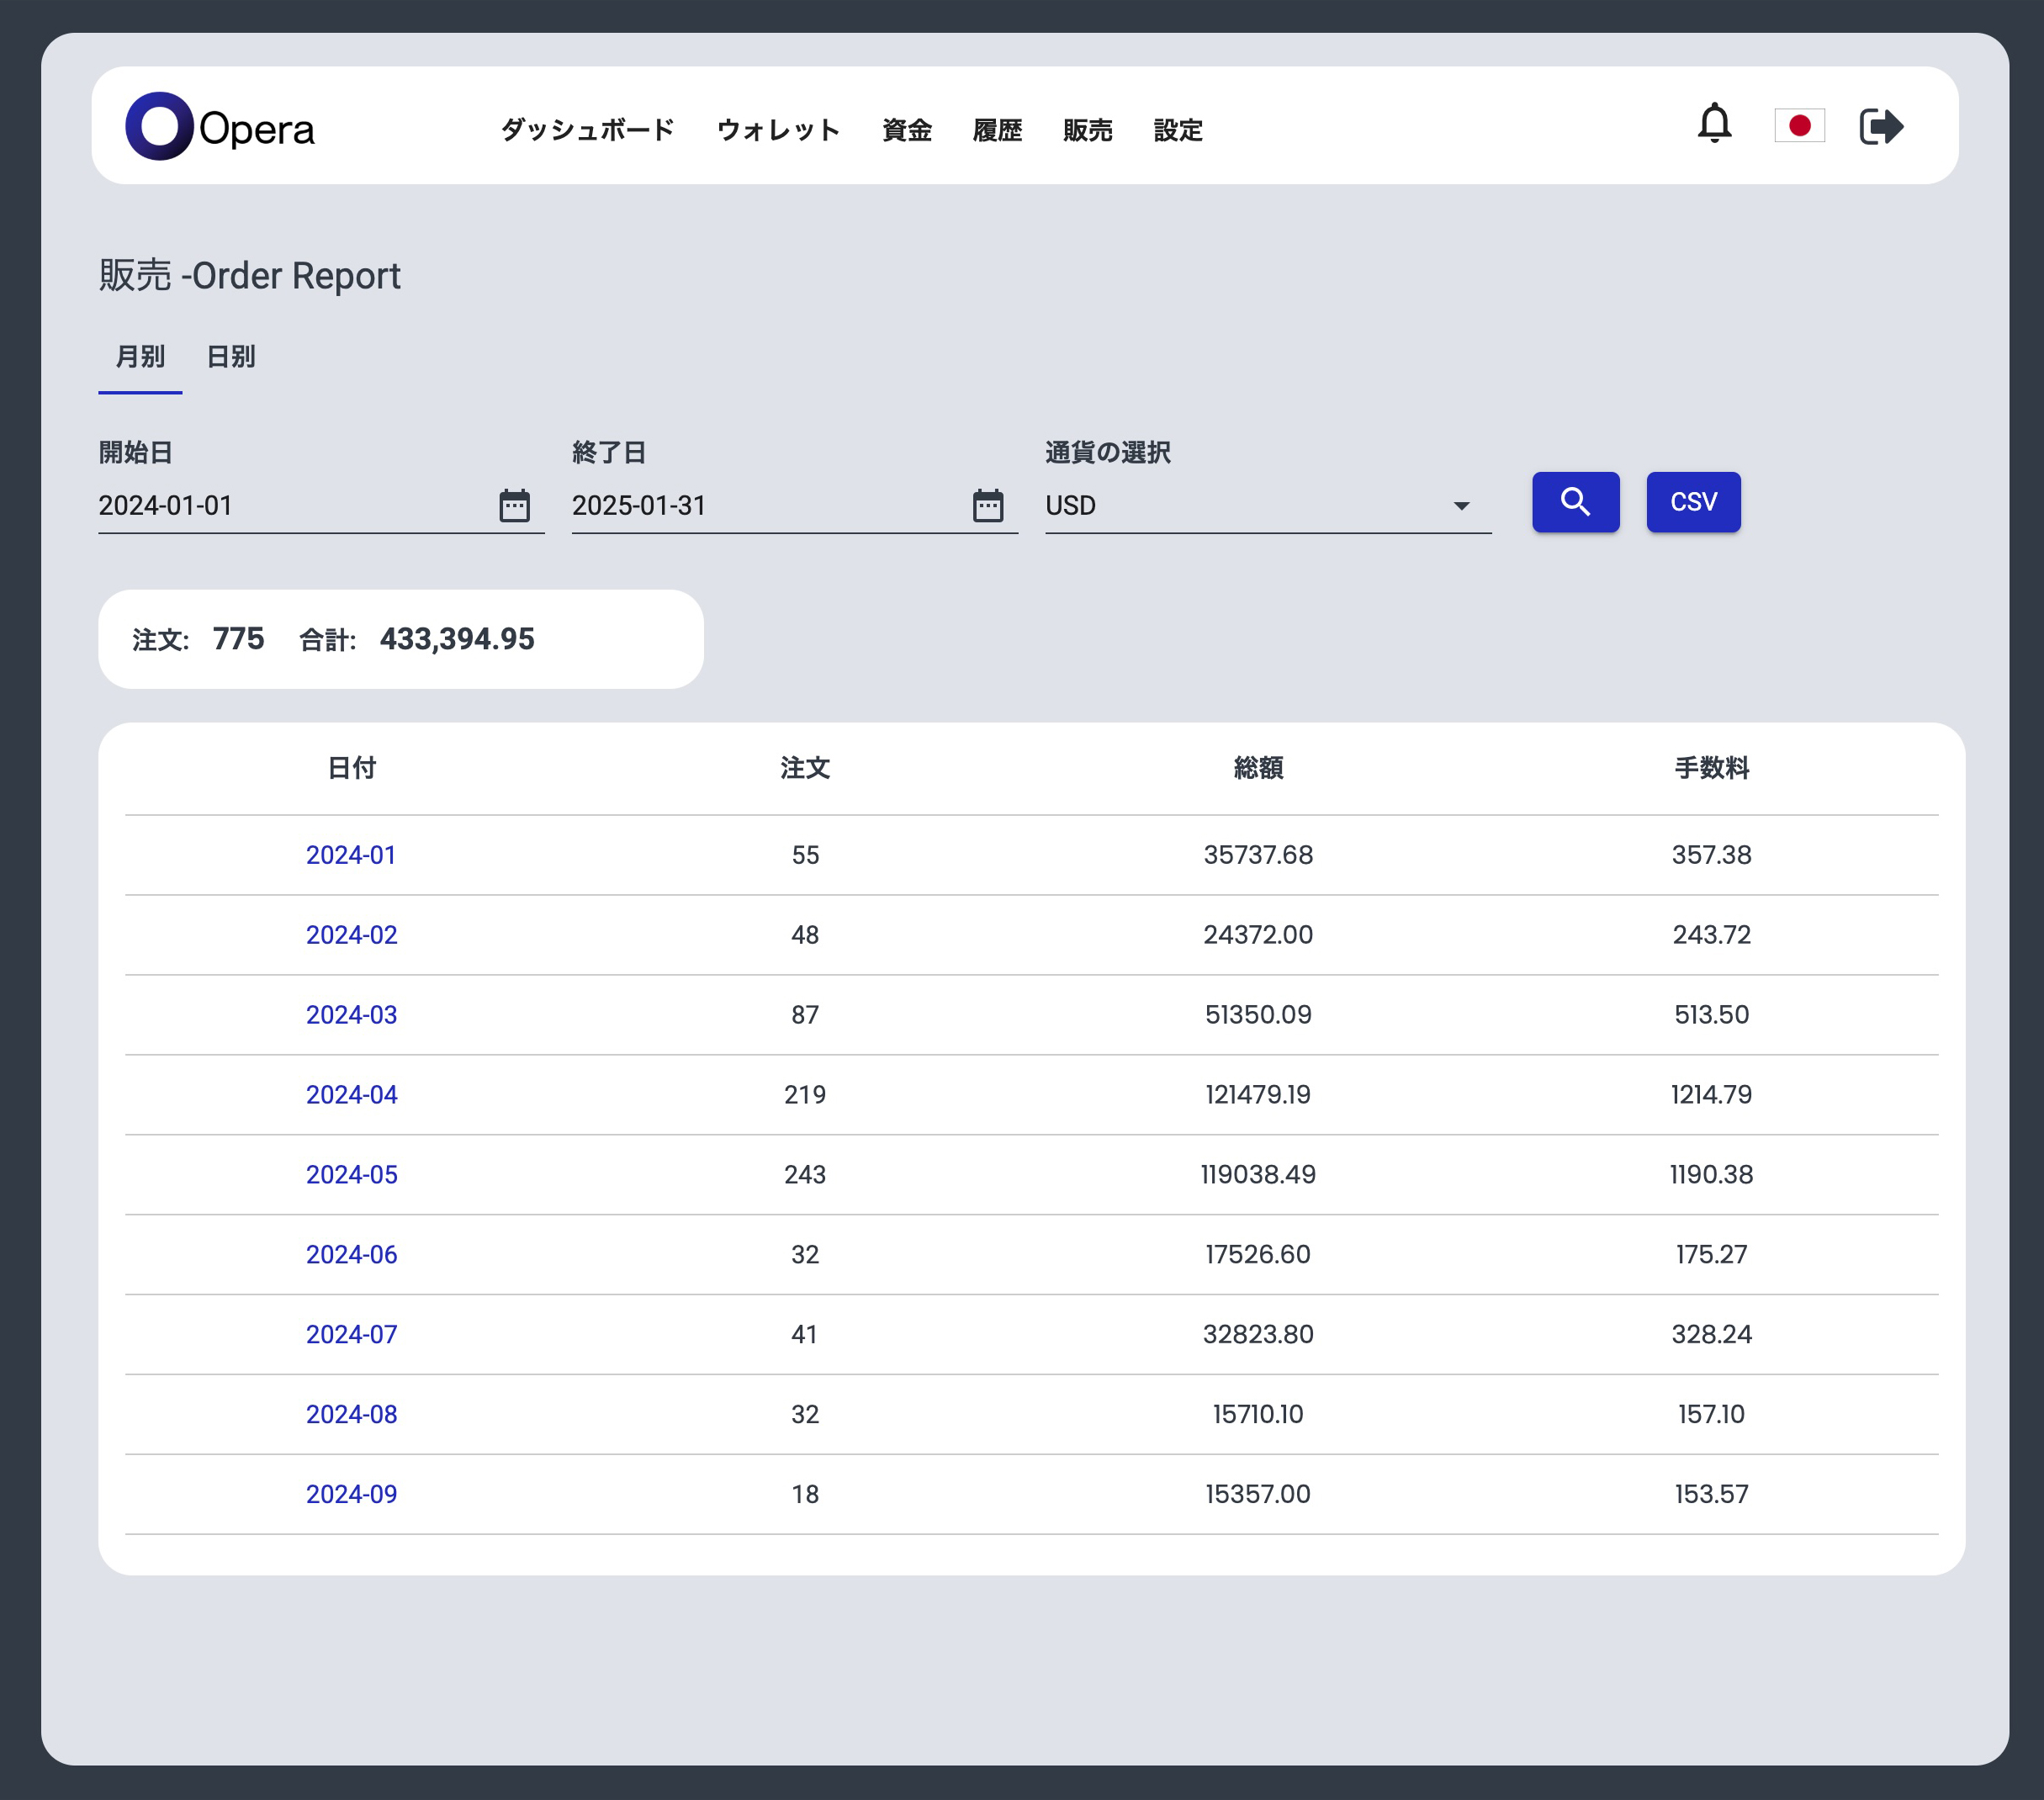Go to the ウォレット menu

[x=778, y=130]
